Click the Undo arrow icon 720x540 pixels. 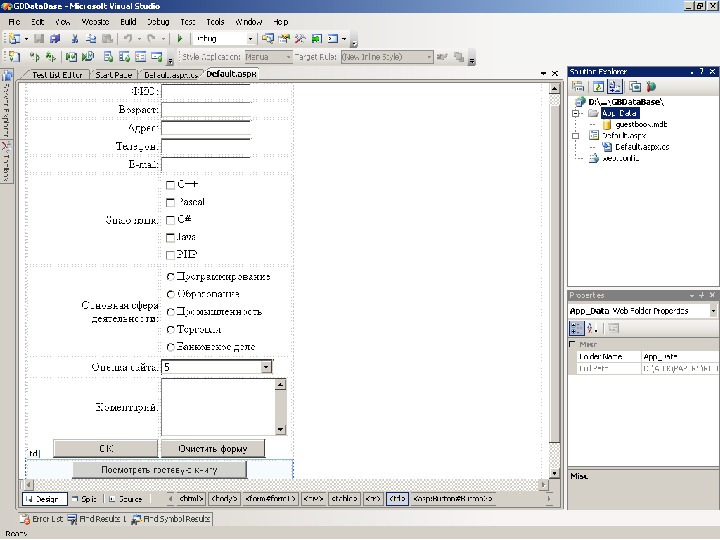pos(128,39)
